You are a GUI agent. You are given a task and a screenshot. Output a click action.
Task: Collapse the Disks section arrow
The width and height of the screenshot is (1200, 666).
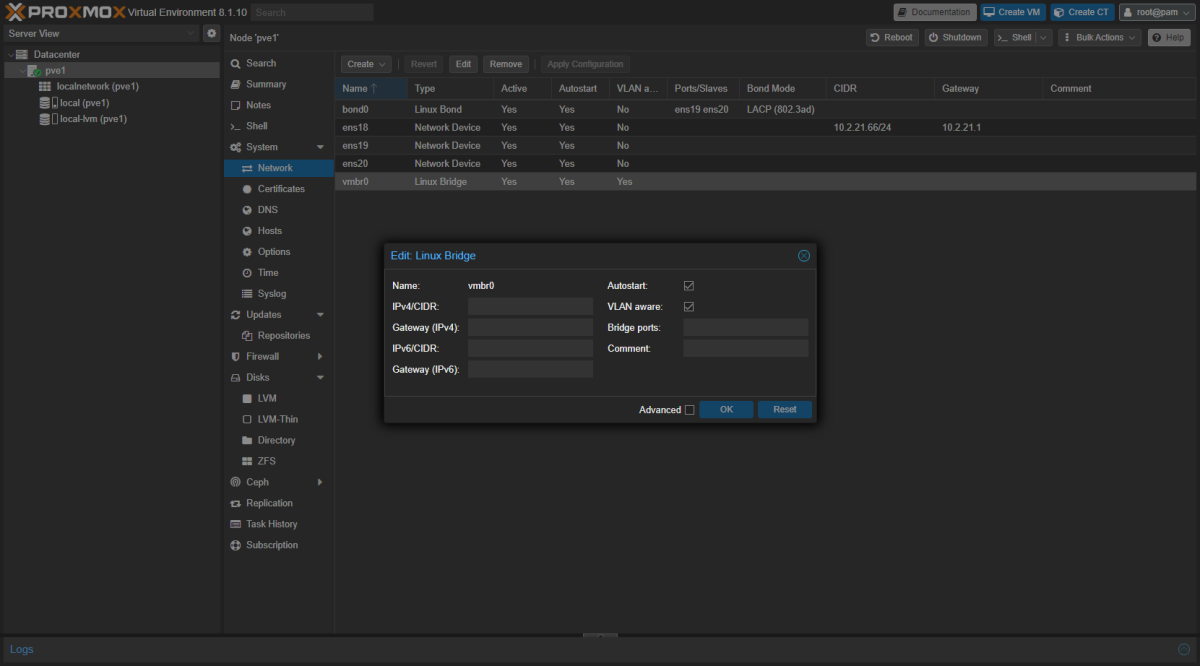tap(320, 378)
